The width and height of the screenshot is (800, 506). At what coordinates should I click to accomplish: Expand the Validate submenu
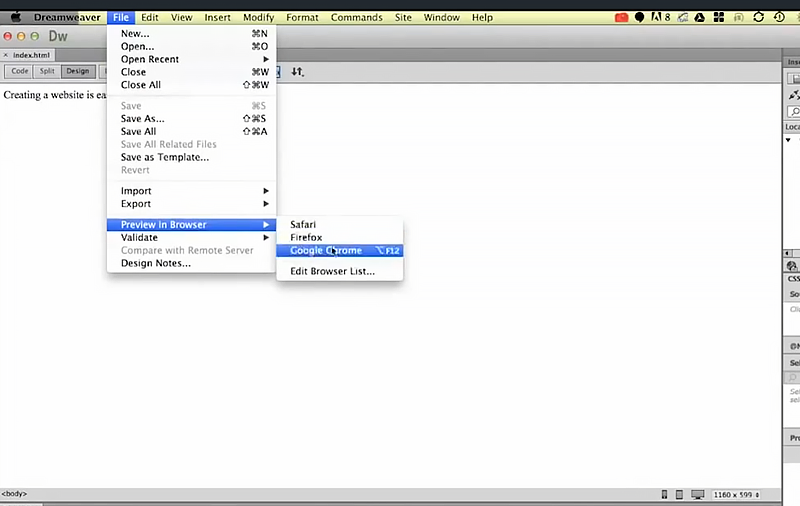tap(192, 237)
